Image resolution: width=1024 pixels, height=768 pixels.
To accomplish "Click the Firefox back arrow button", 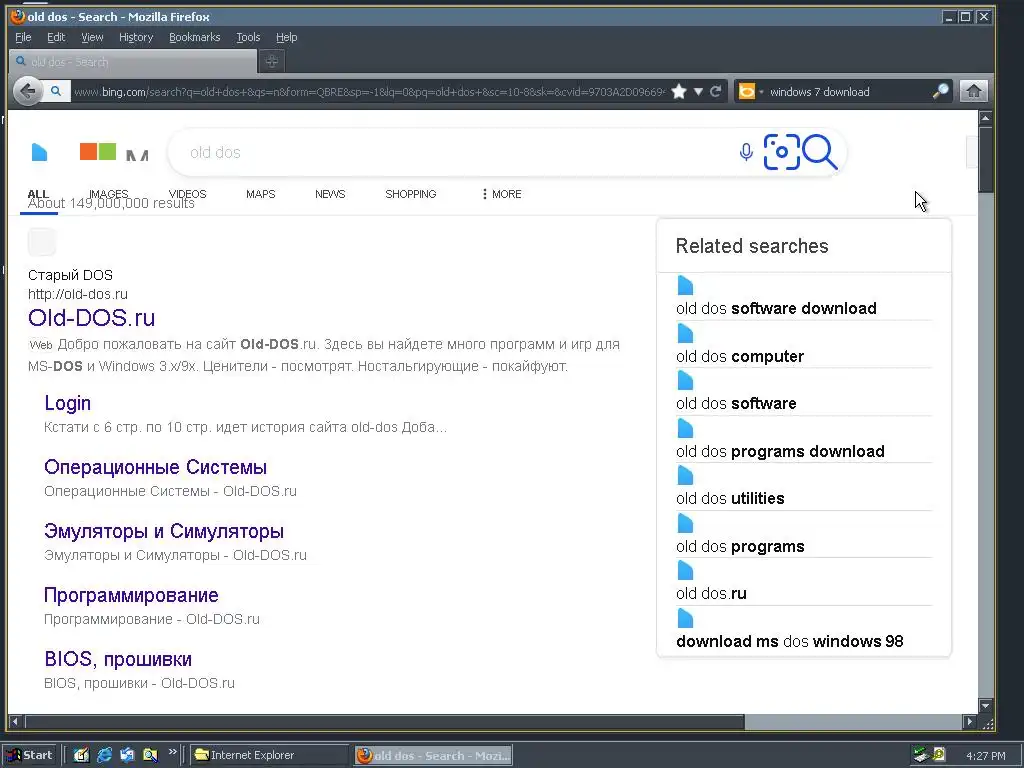I will click(27, 91).
